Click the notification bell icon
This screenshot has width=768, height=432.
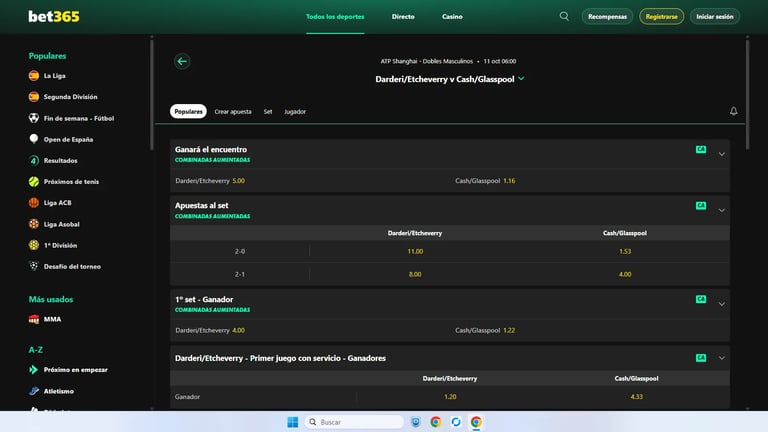pos(733,111)
